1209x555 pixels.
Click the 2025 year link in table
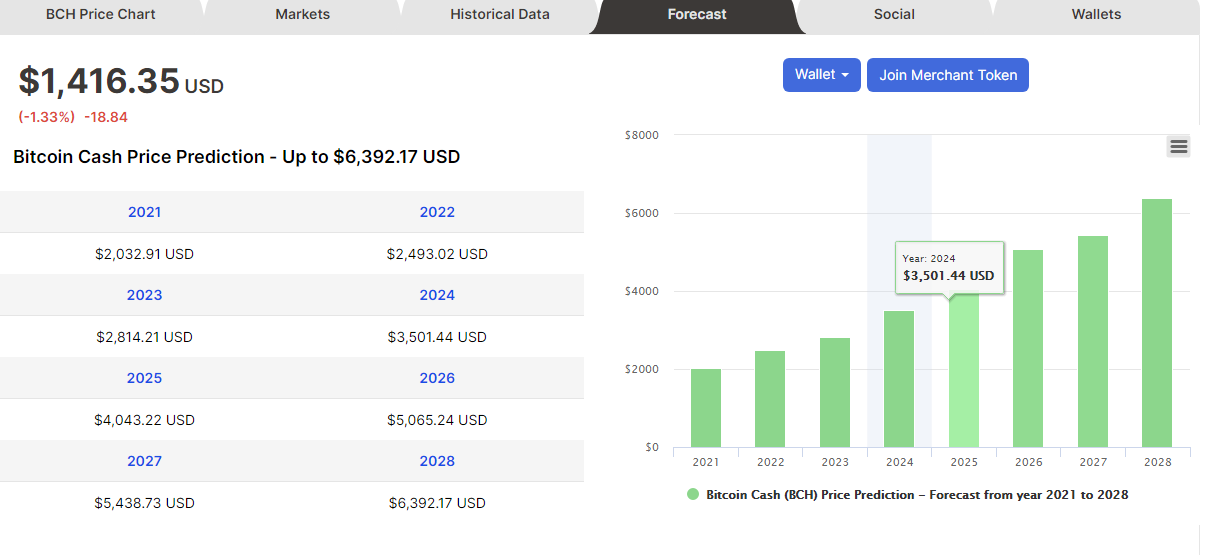(144, 378)
